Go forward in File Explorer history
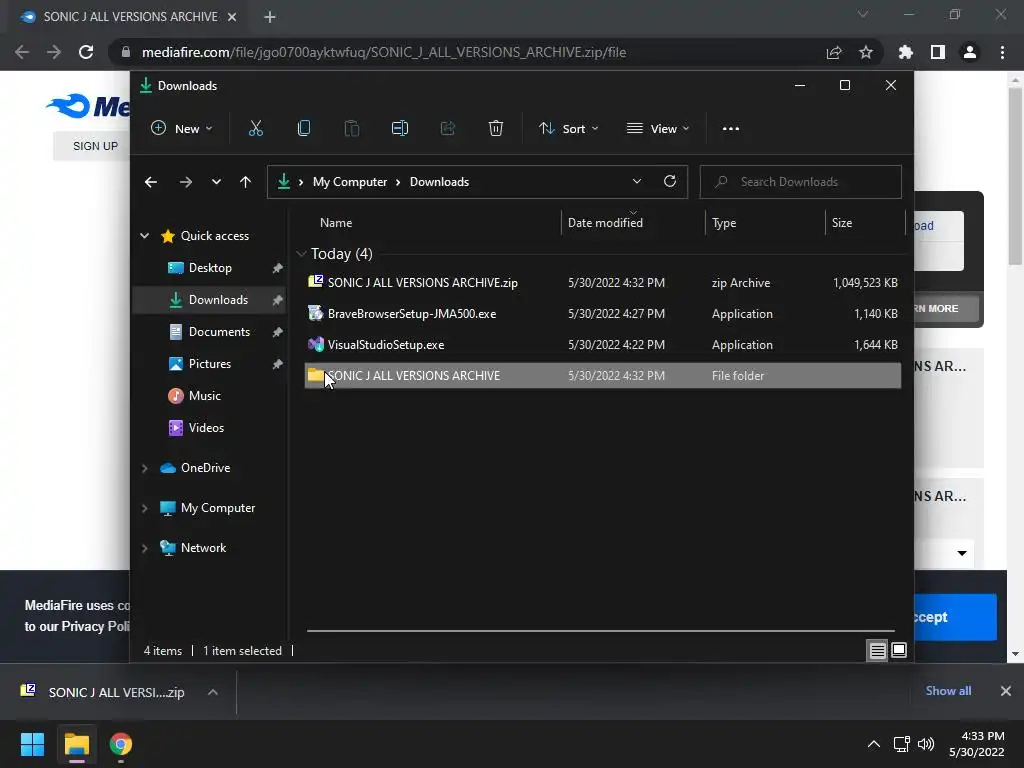Screen dimensions: 1024x768 click(x=185, y=182)
